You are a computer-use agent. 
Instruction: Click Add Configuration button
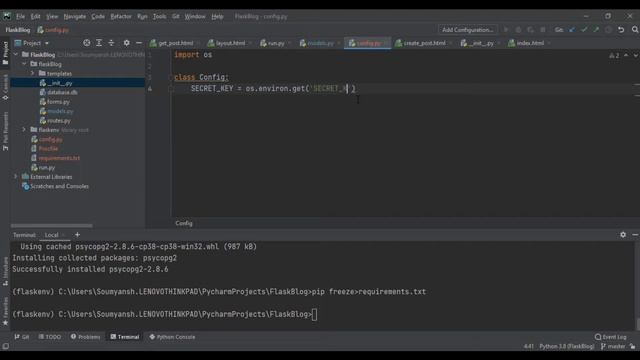(x=468, y=30)
